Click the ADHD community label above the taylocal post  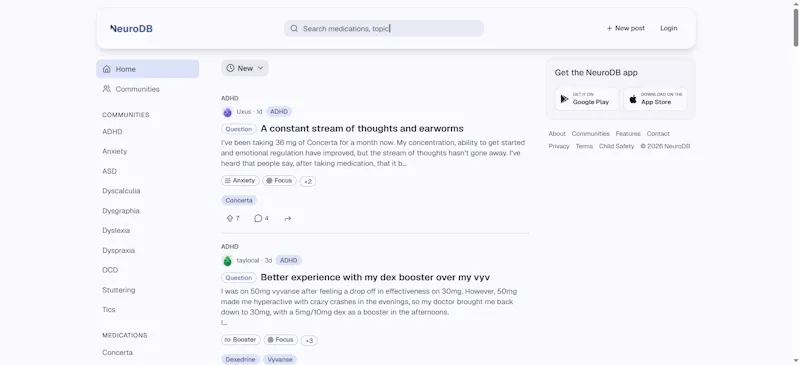(230, 247)
